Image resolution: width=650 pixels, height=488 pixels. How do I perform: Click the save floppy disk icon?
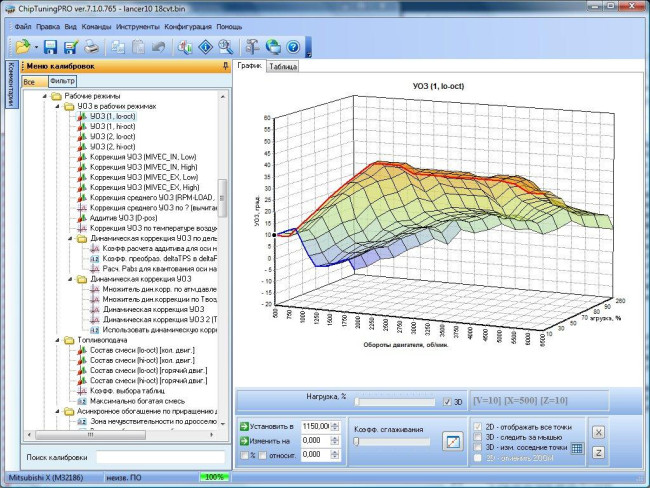click(x=51, y=47)
